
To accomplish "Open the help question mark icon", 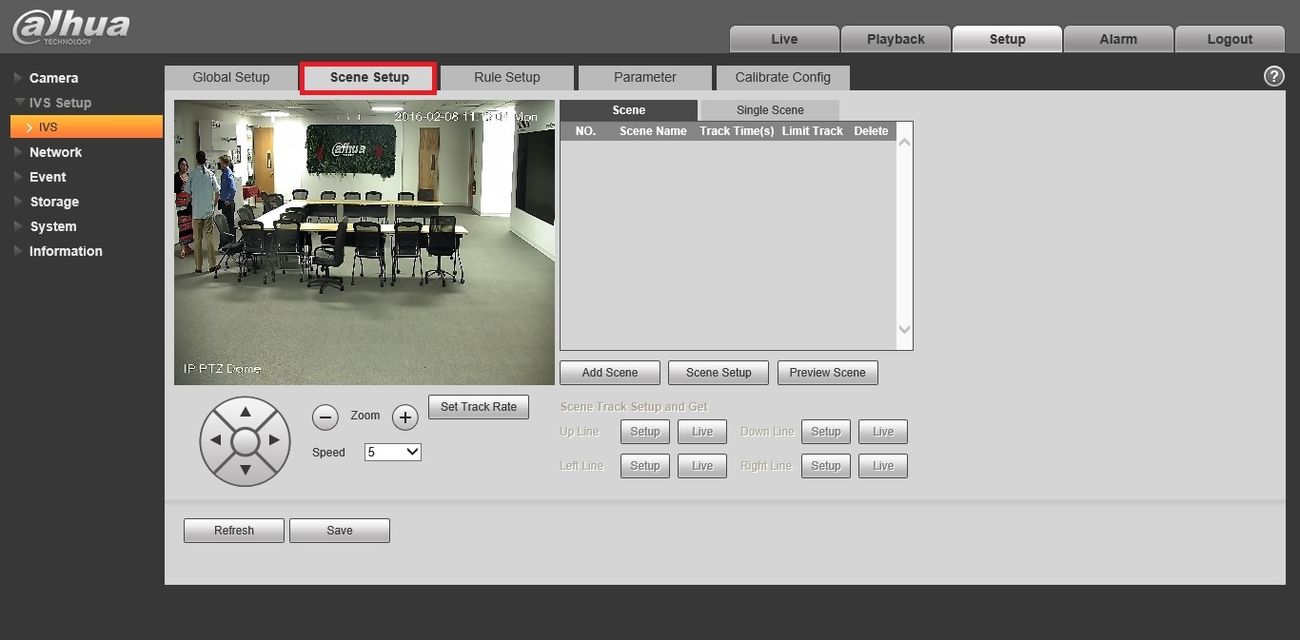I will [x=1274, y=76].
